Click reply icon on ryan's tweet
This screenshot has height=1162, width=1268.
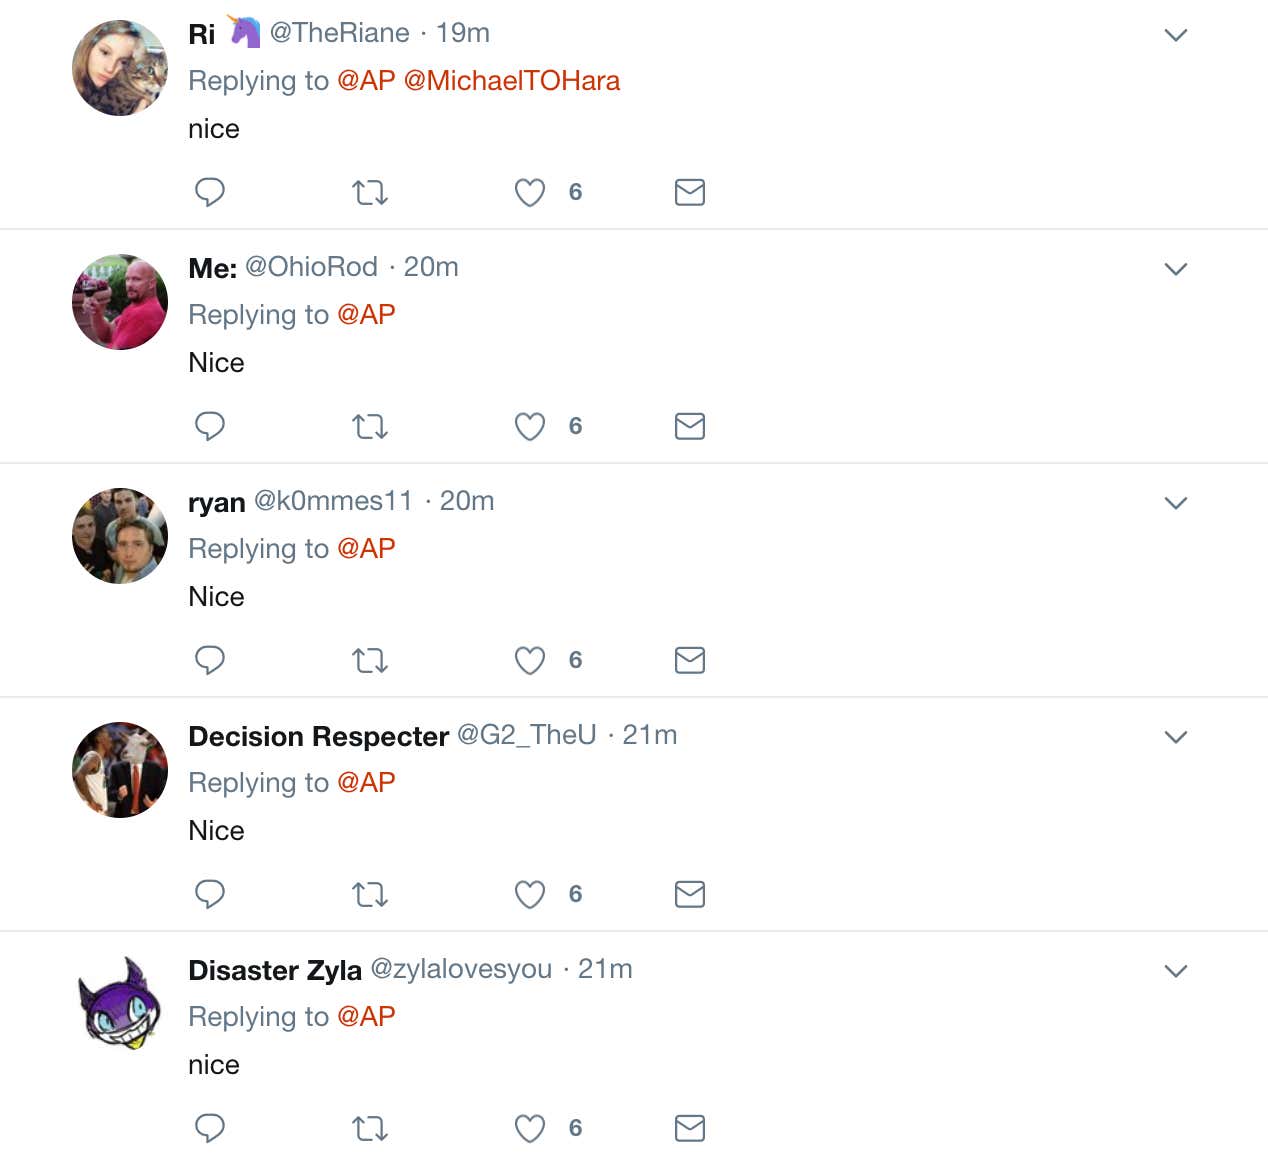(209, 660)
